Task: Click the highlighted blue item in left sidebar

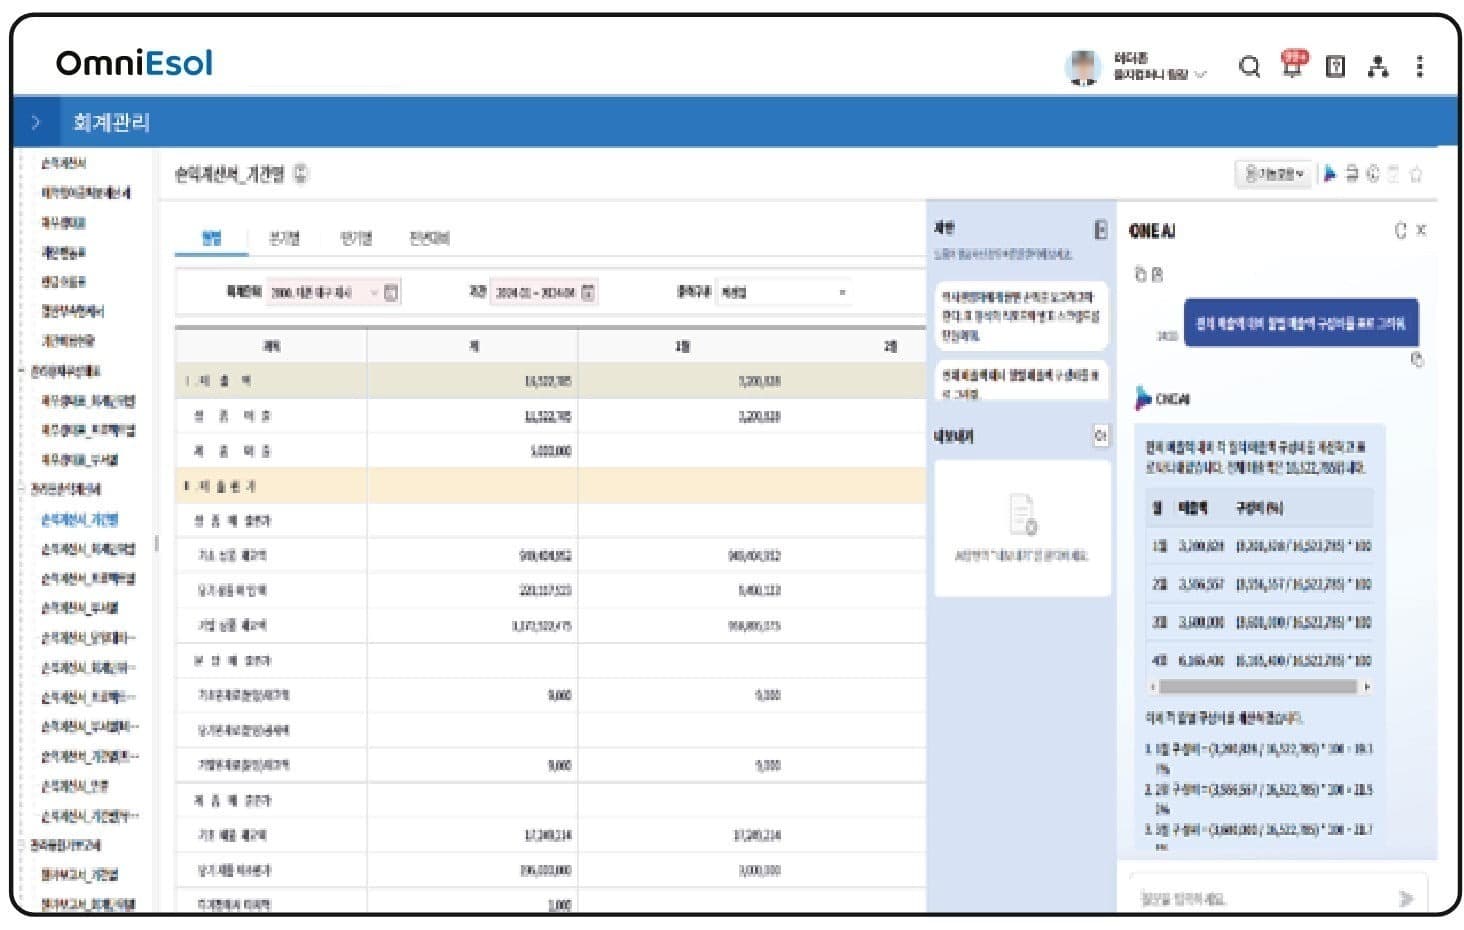Action: pyautogui.click(x=79, y=519)
